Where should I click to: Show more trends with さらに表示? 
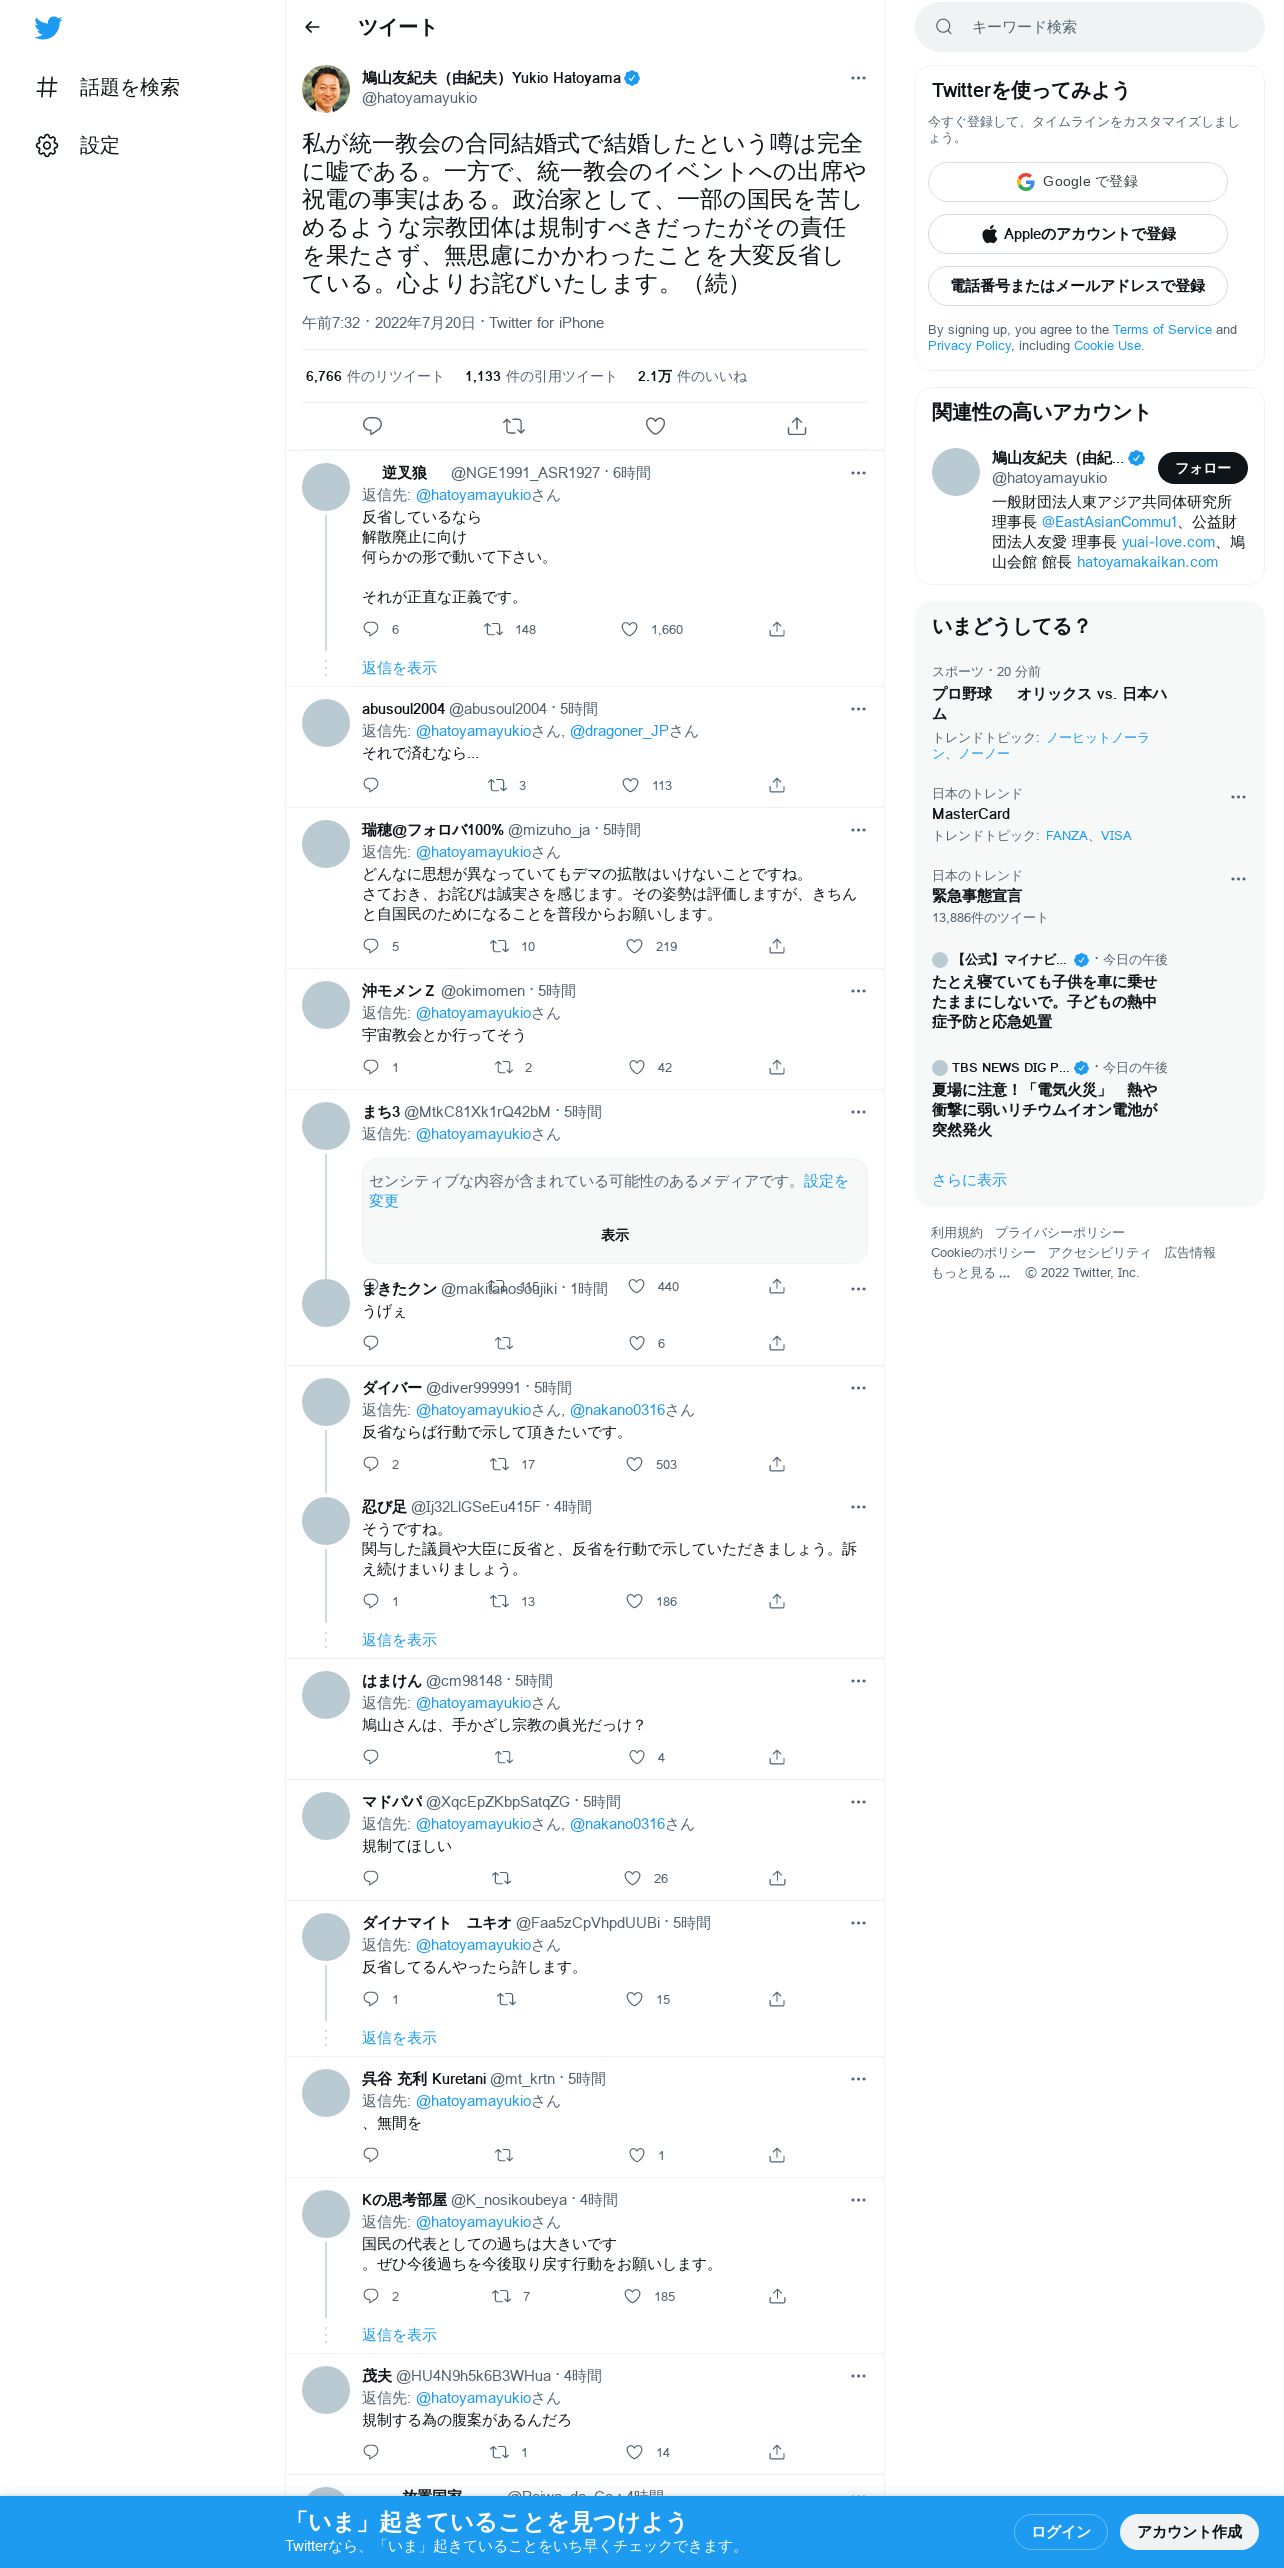pos(969,1180)
